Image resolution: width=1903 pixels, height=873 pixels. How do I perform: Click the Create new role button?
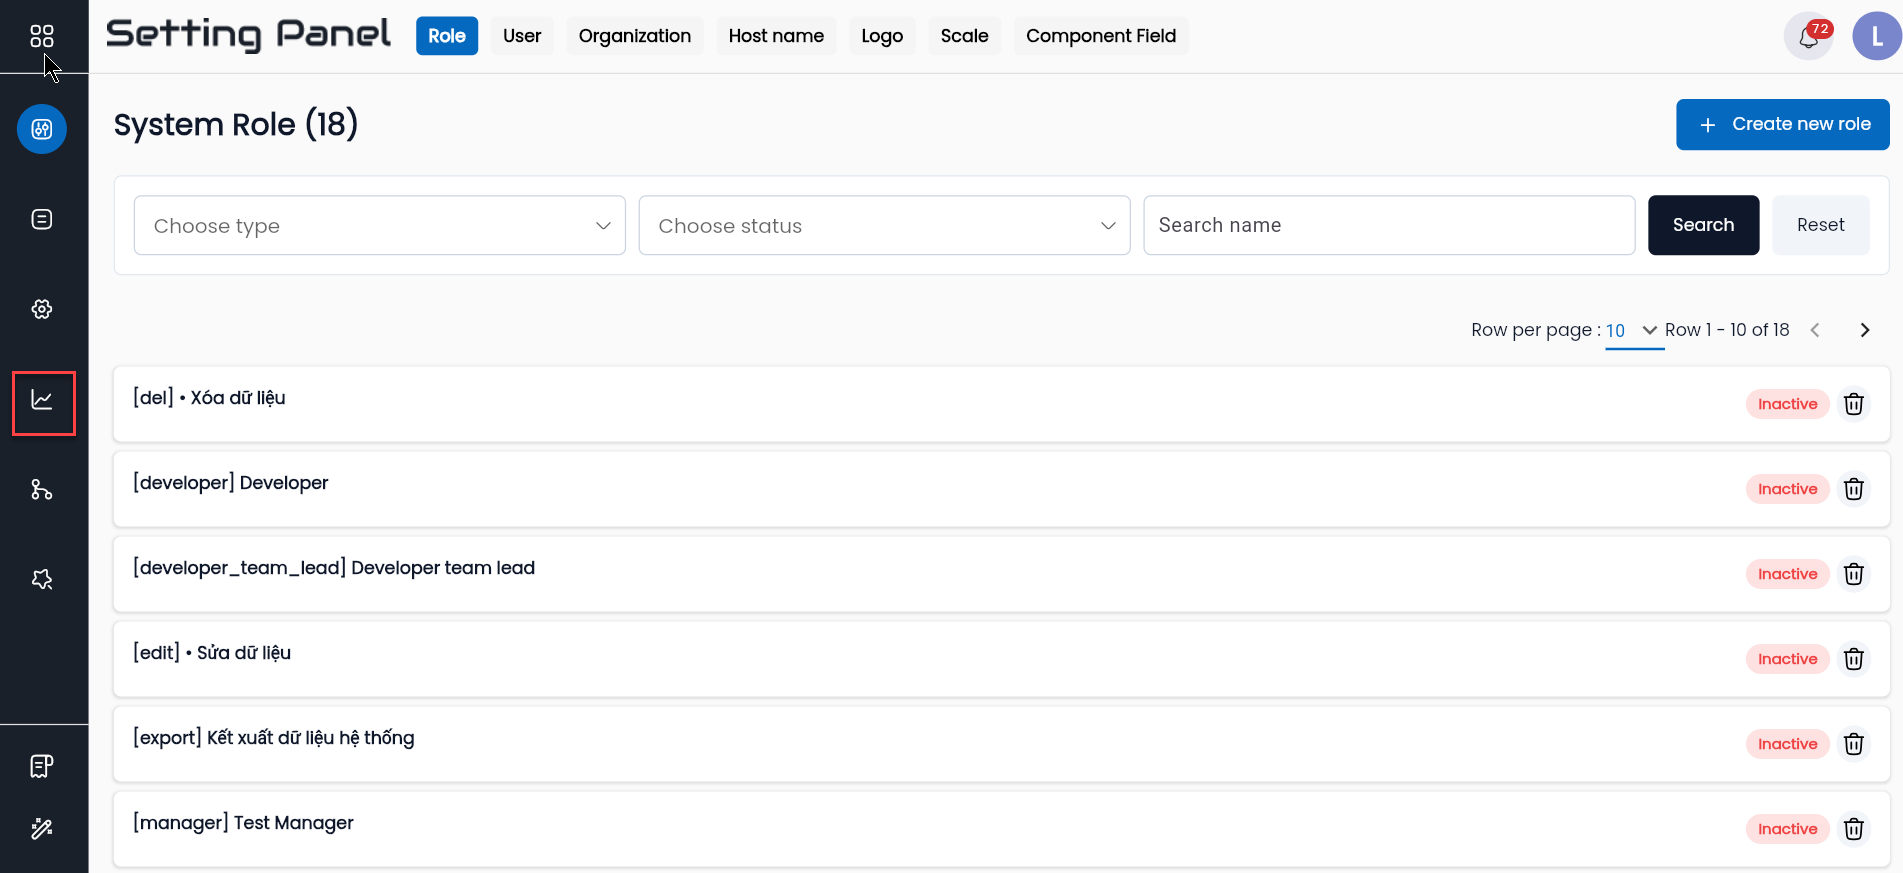point(1783,124)
